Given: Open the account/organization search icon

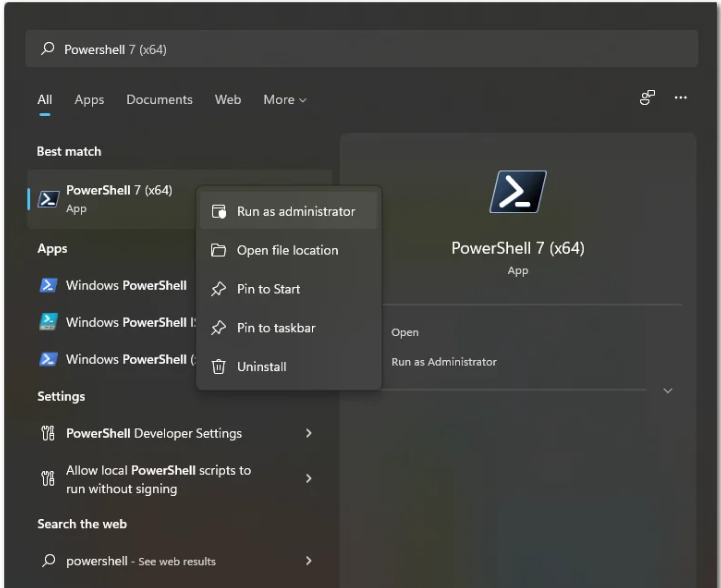Looking at the screenshot, I should pos(647,98).
